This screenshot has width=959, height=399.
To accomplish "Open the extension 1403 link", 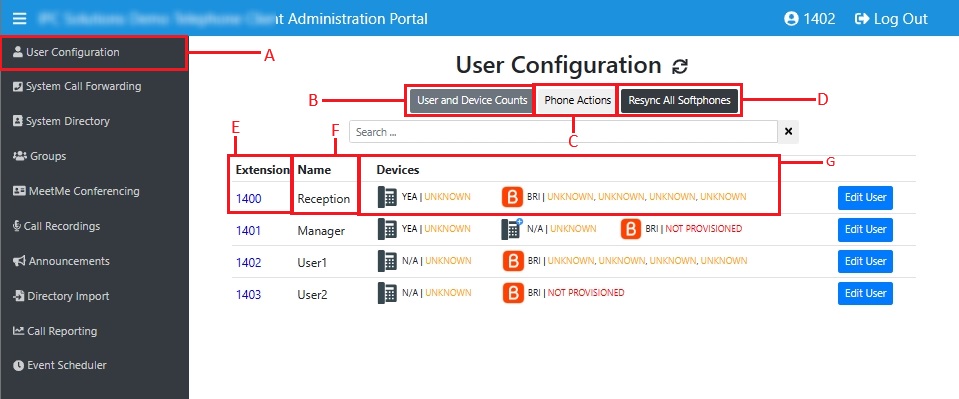I will [x=248, y=295].
